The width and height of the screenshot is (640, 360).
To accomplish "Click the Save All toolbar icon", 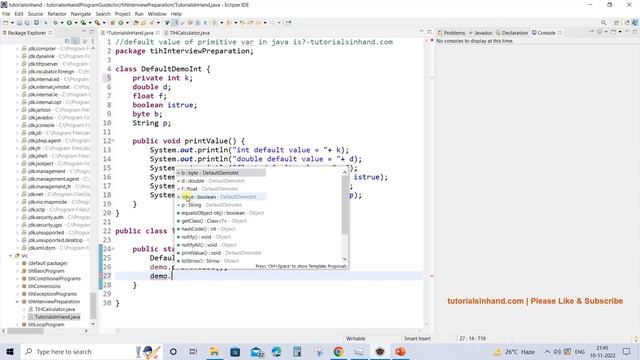I will pos(27,23).
